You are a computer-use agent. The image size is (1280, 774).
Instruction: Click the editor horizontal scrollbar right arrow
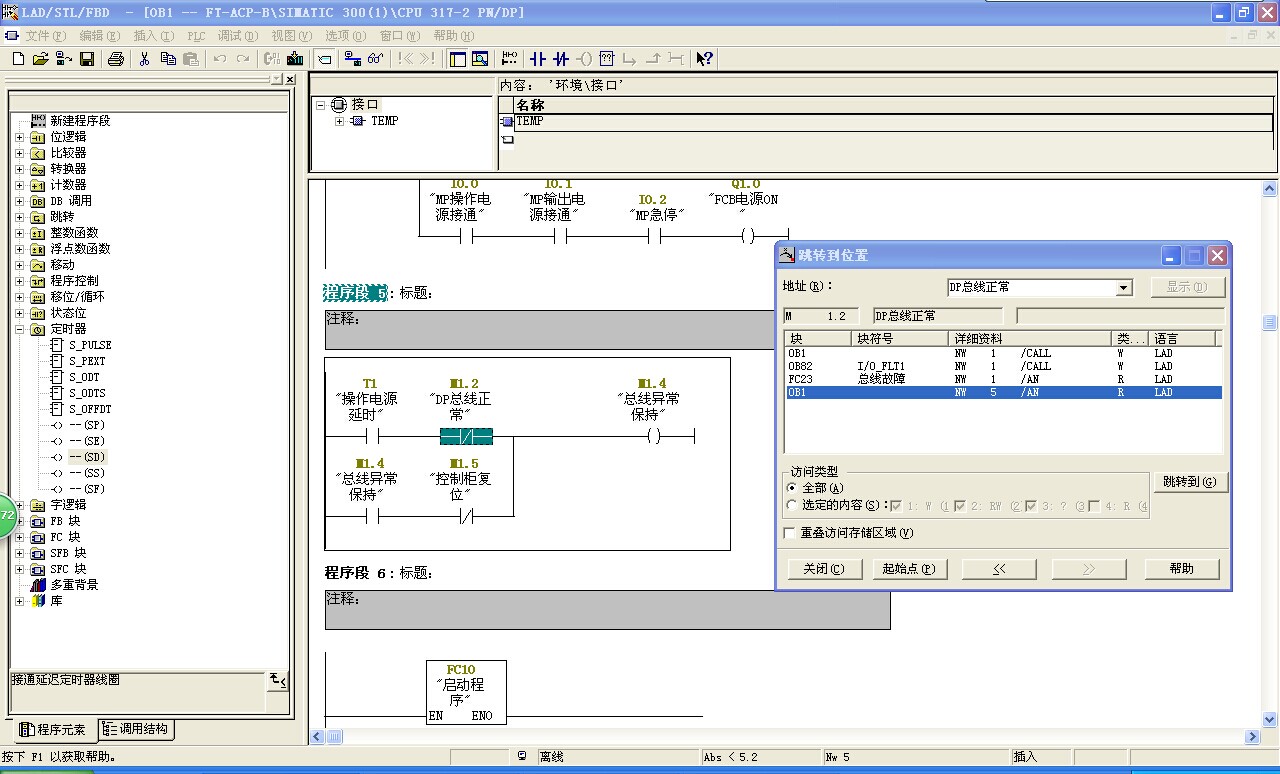tap(1252, 737)
